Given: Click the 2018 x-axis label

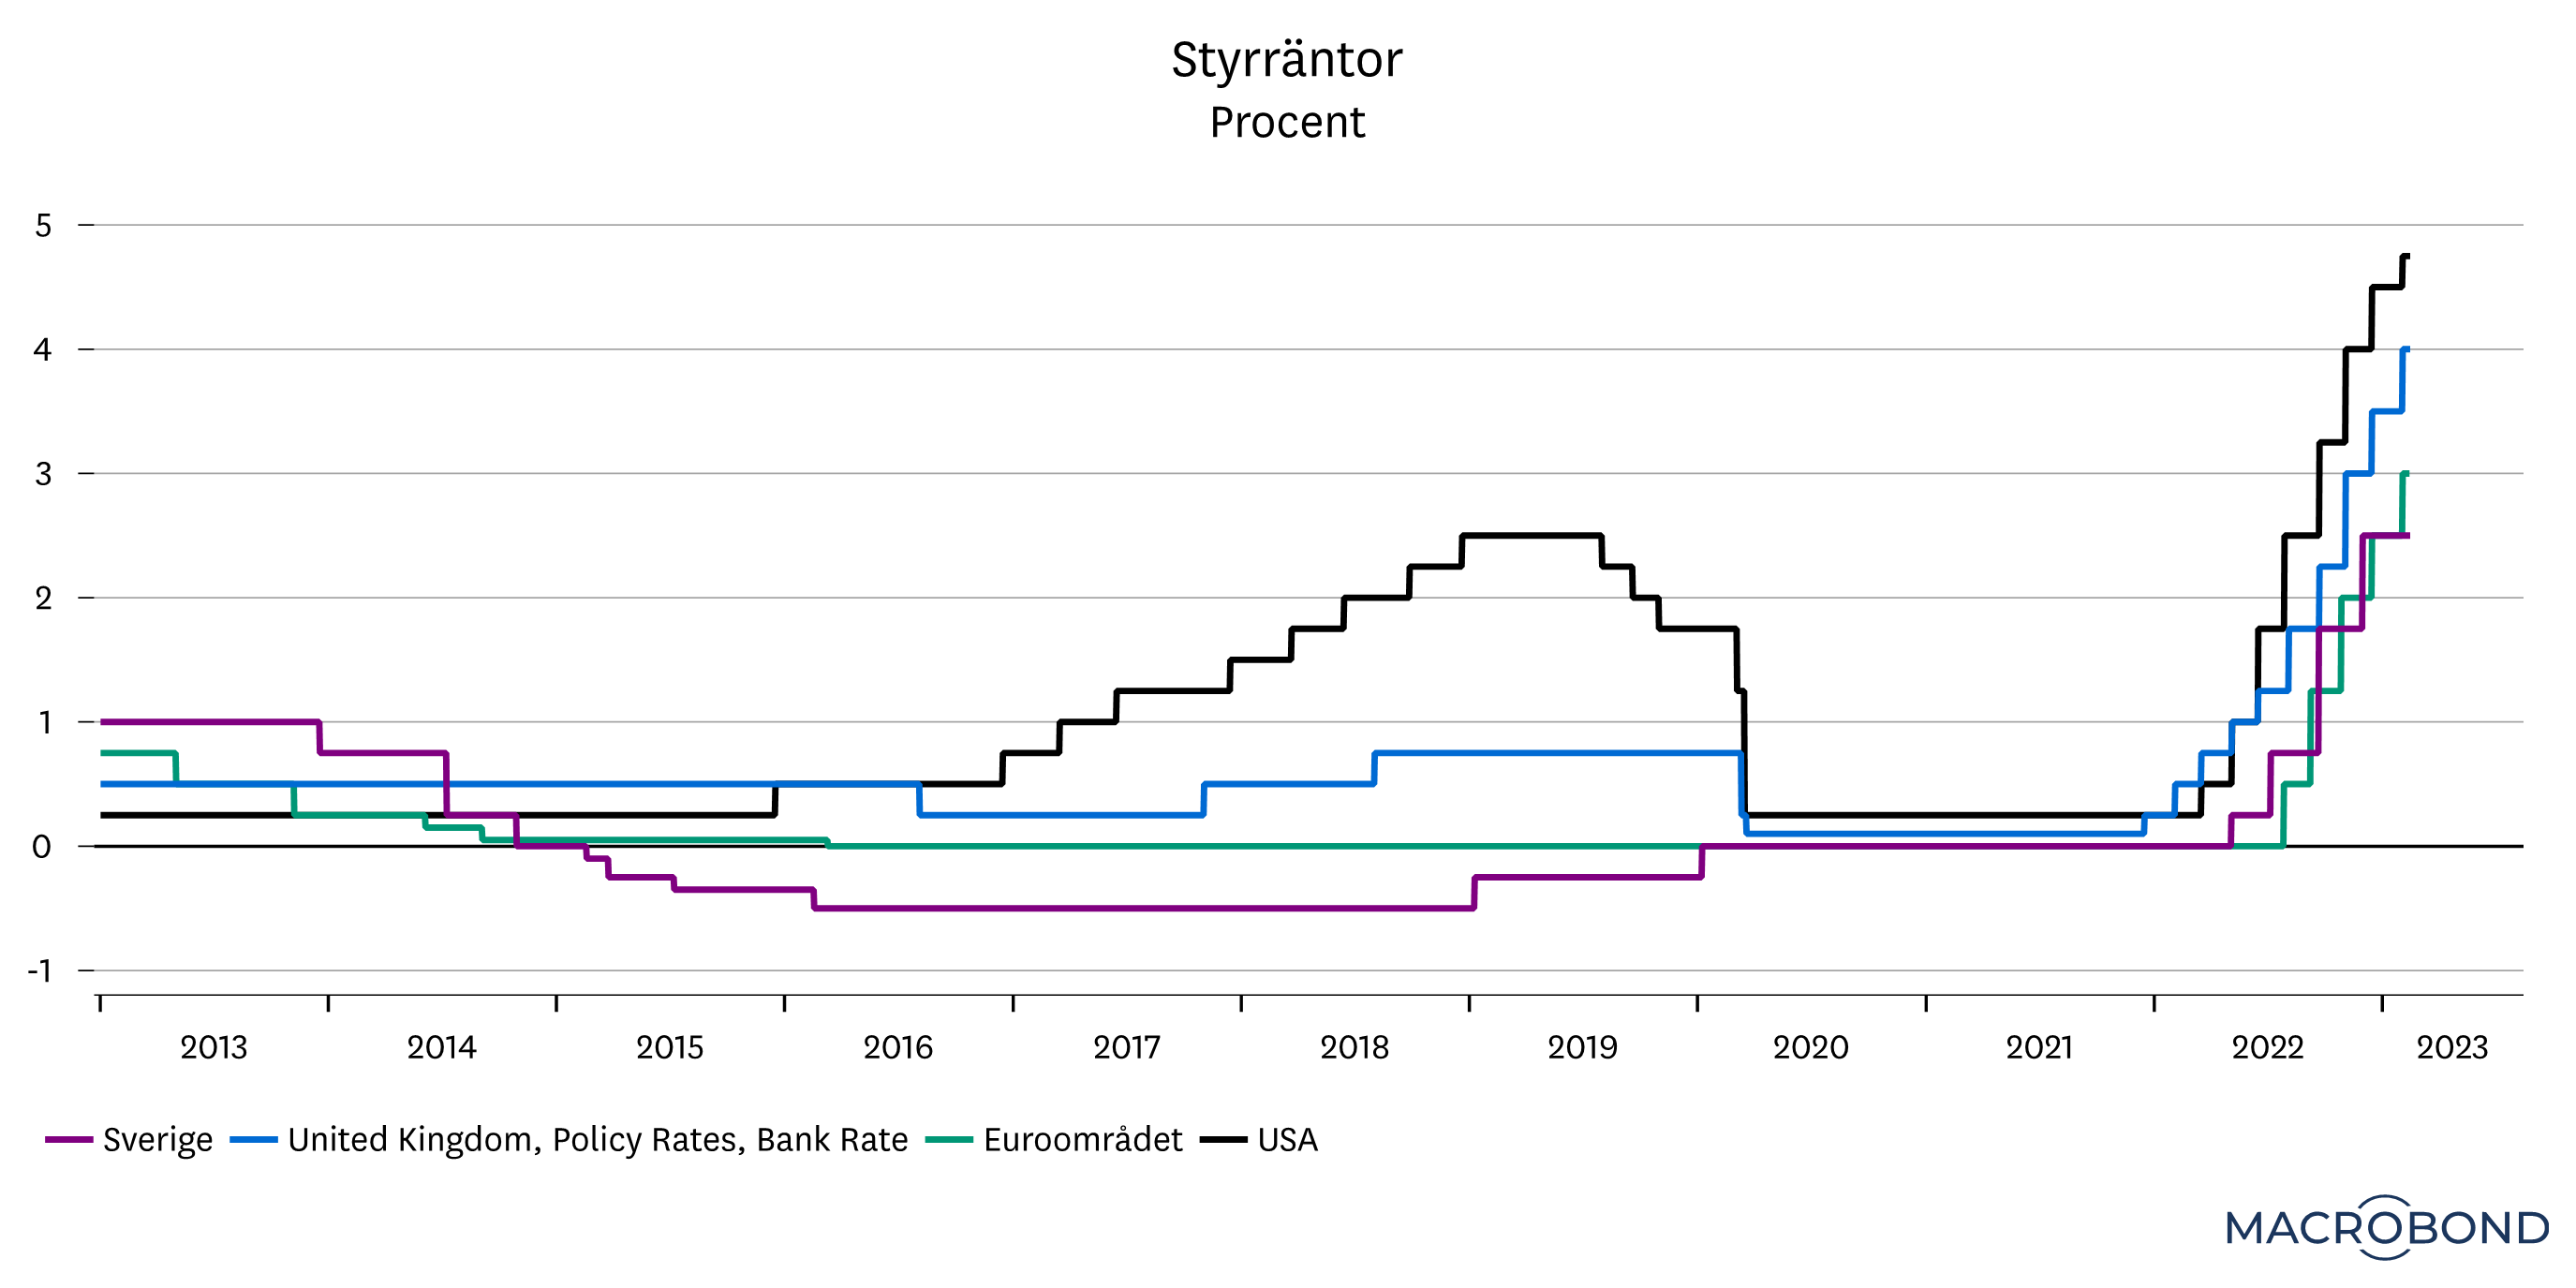Looking at the screenshot, I should point(1354,1048).
